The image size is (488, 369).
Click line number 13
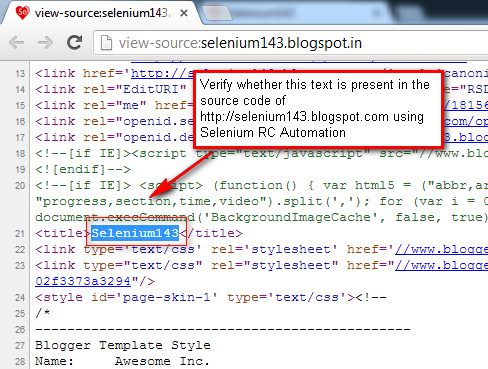pyautogui.click(x=20, y=73)
